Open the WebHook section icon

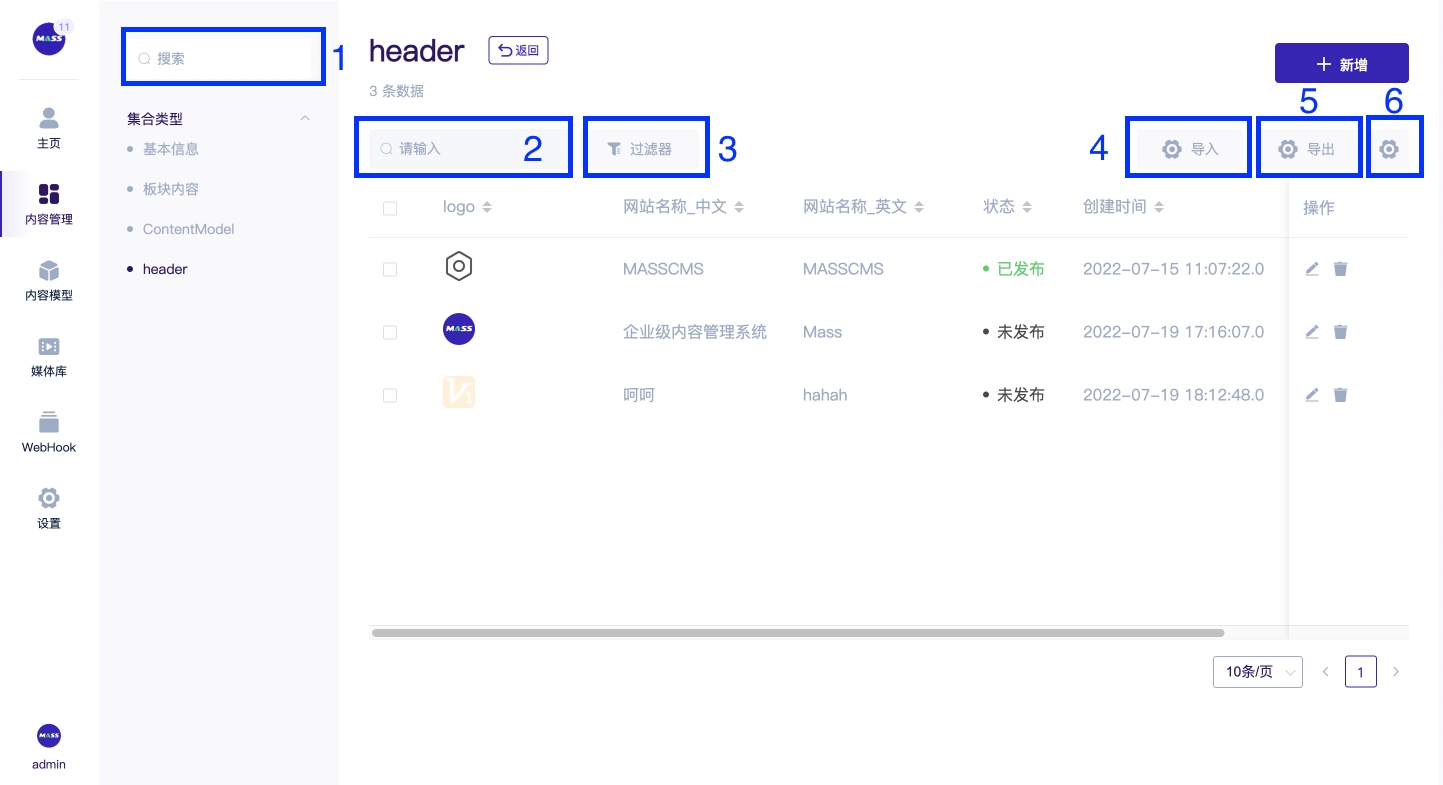(49, 423)
